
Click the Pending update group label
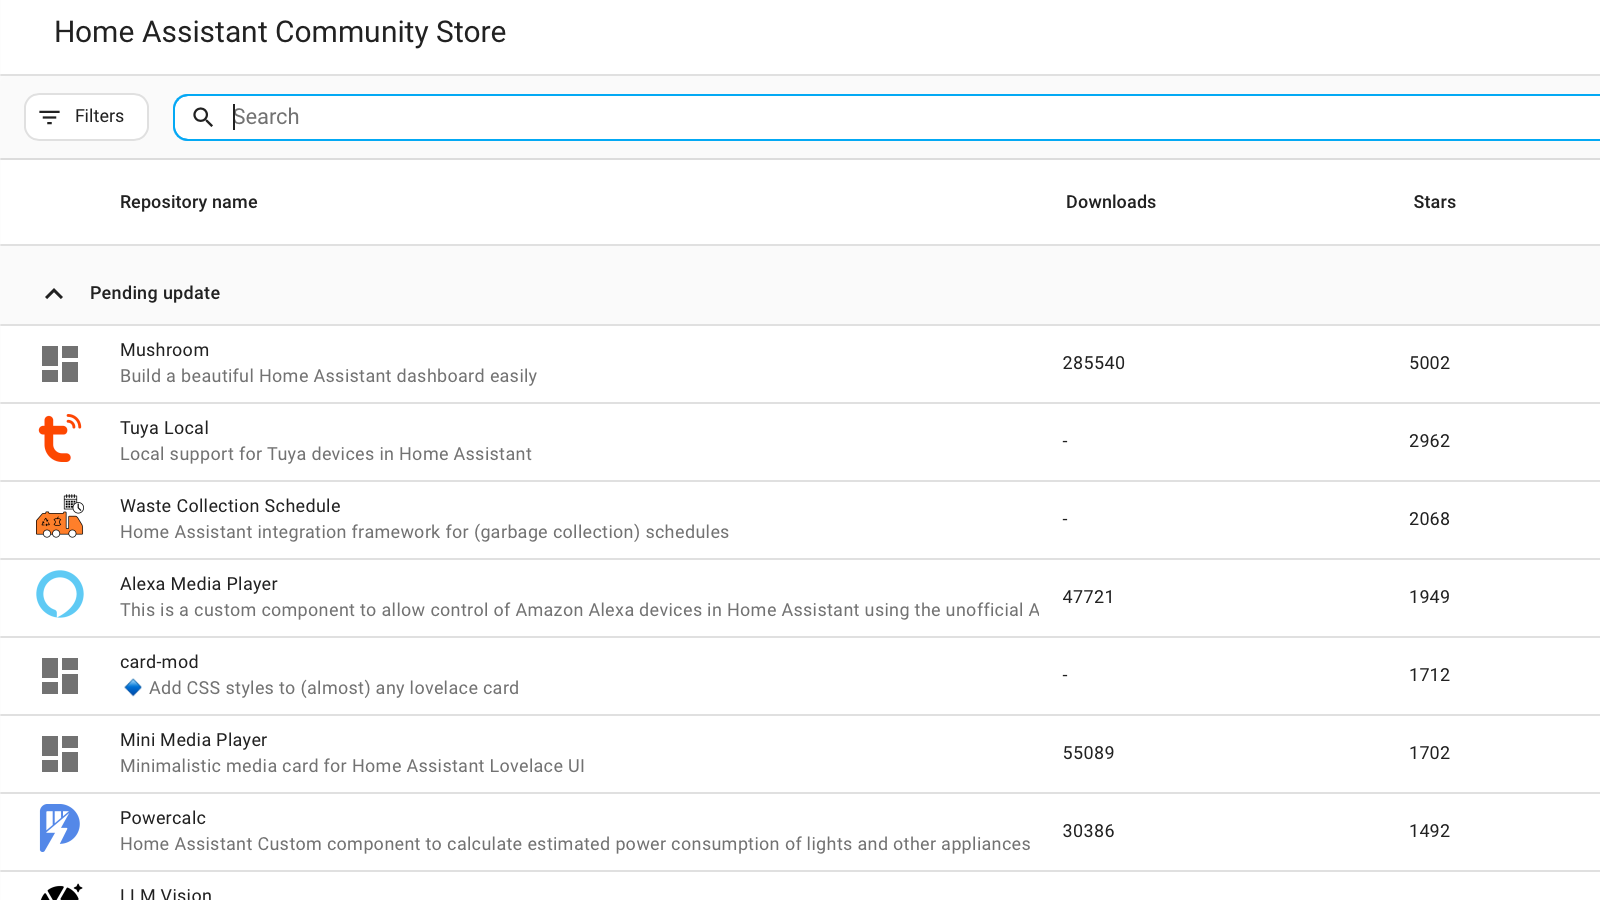click(155, 293)
